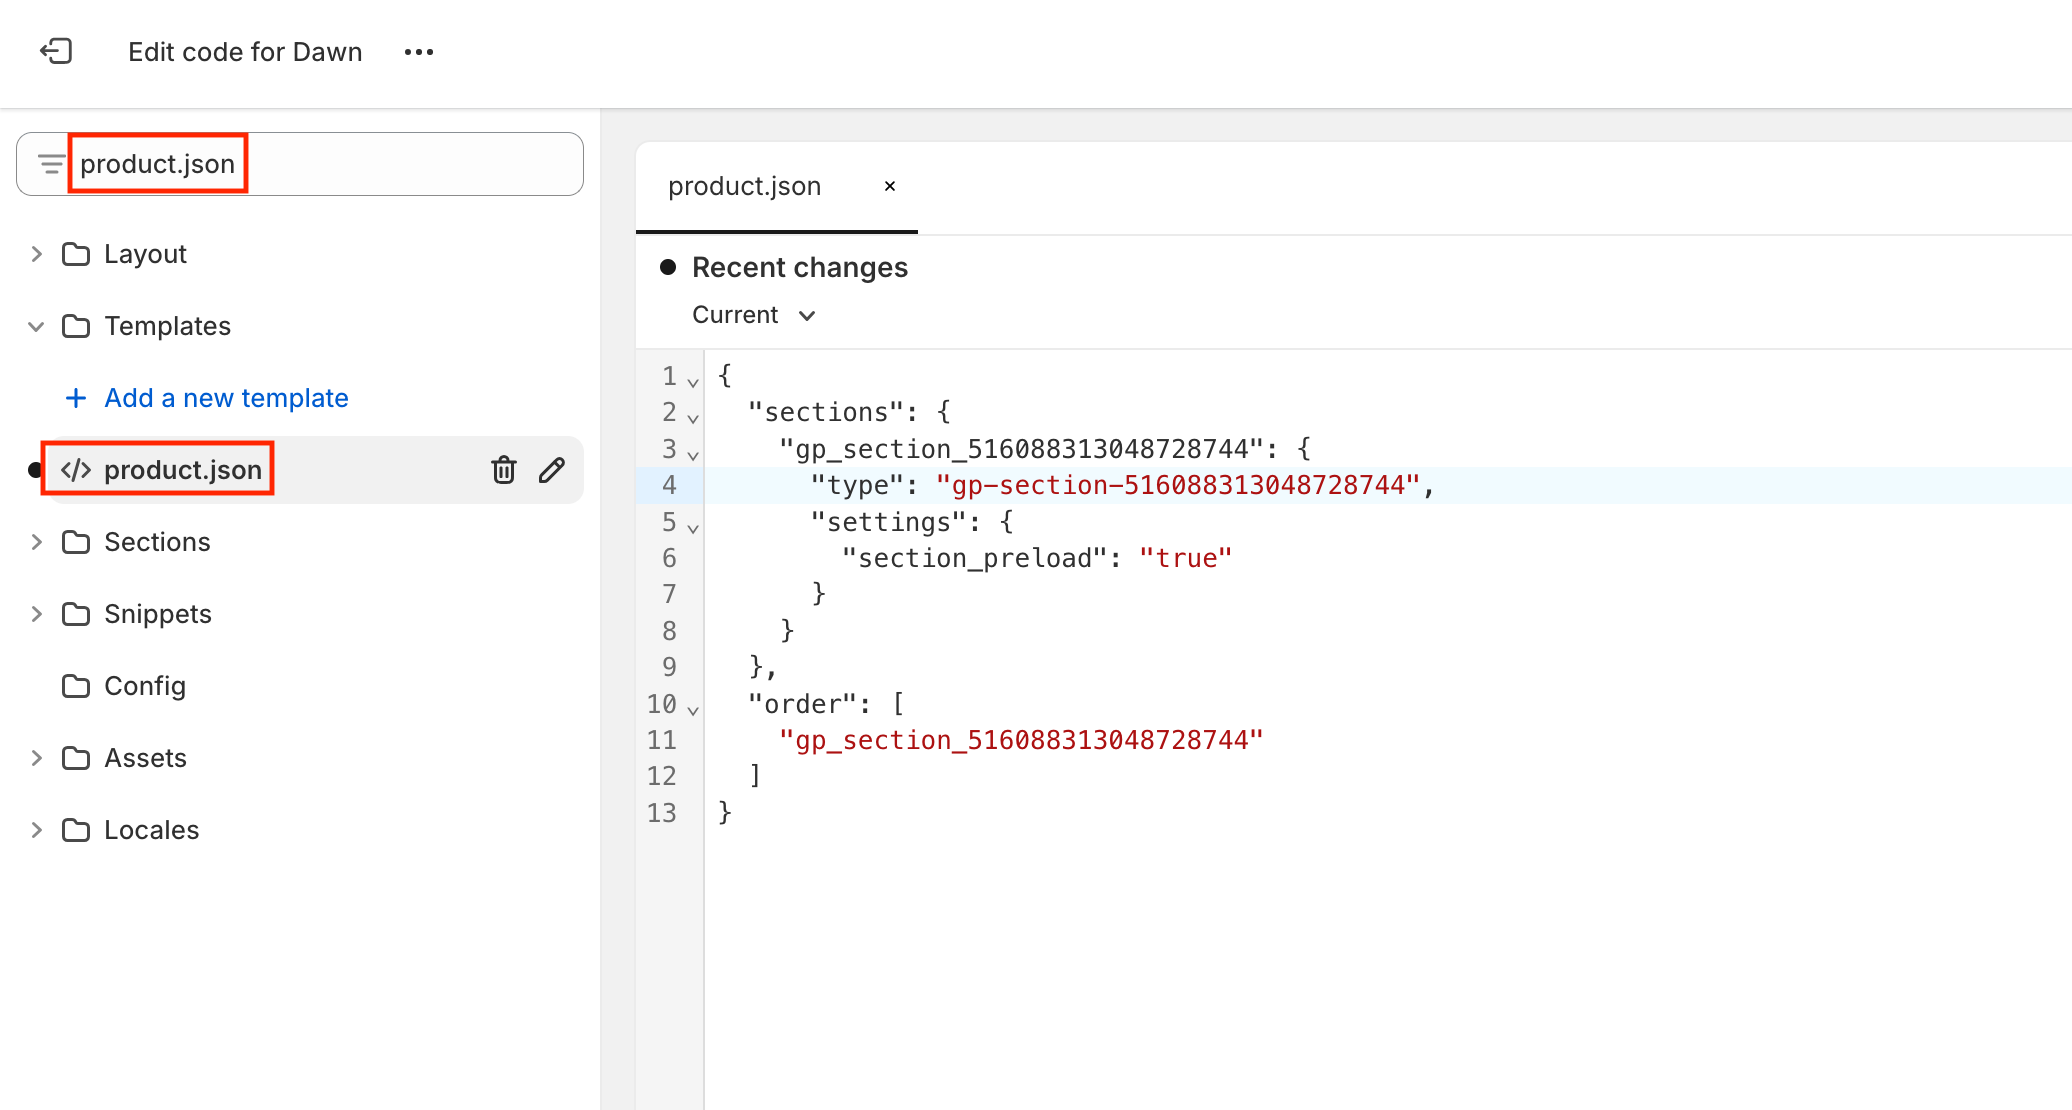Click the Templates folder icon
The height and width of the screenshot is (1110, 2072).
[77, 325]
